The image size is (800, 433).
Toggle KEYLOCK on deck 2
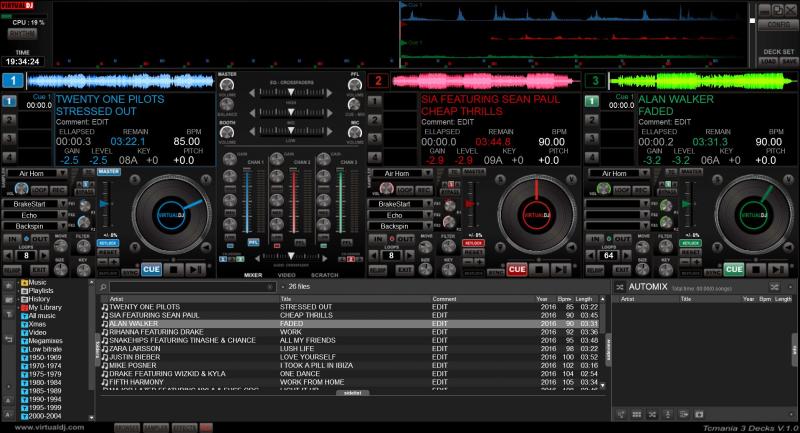tap(473, 243)
